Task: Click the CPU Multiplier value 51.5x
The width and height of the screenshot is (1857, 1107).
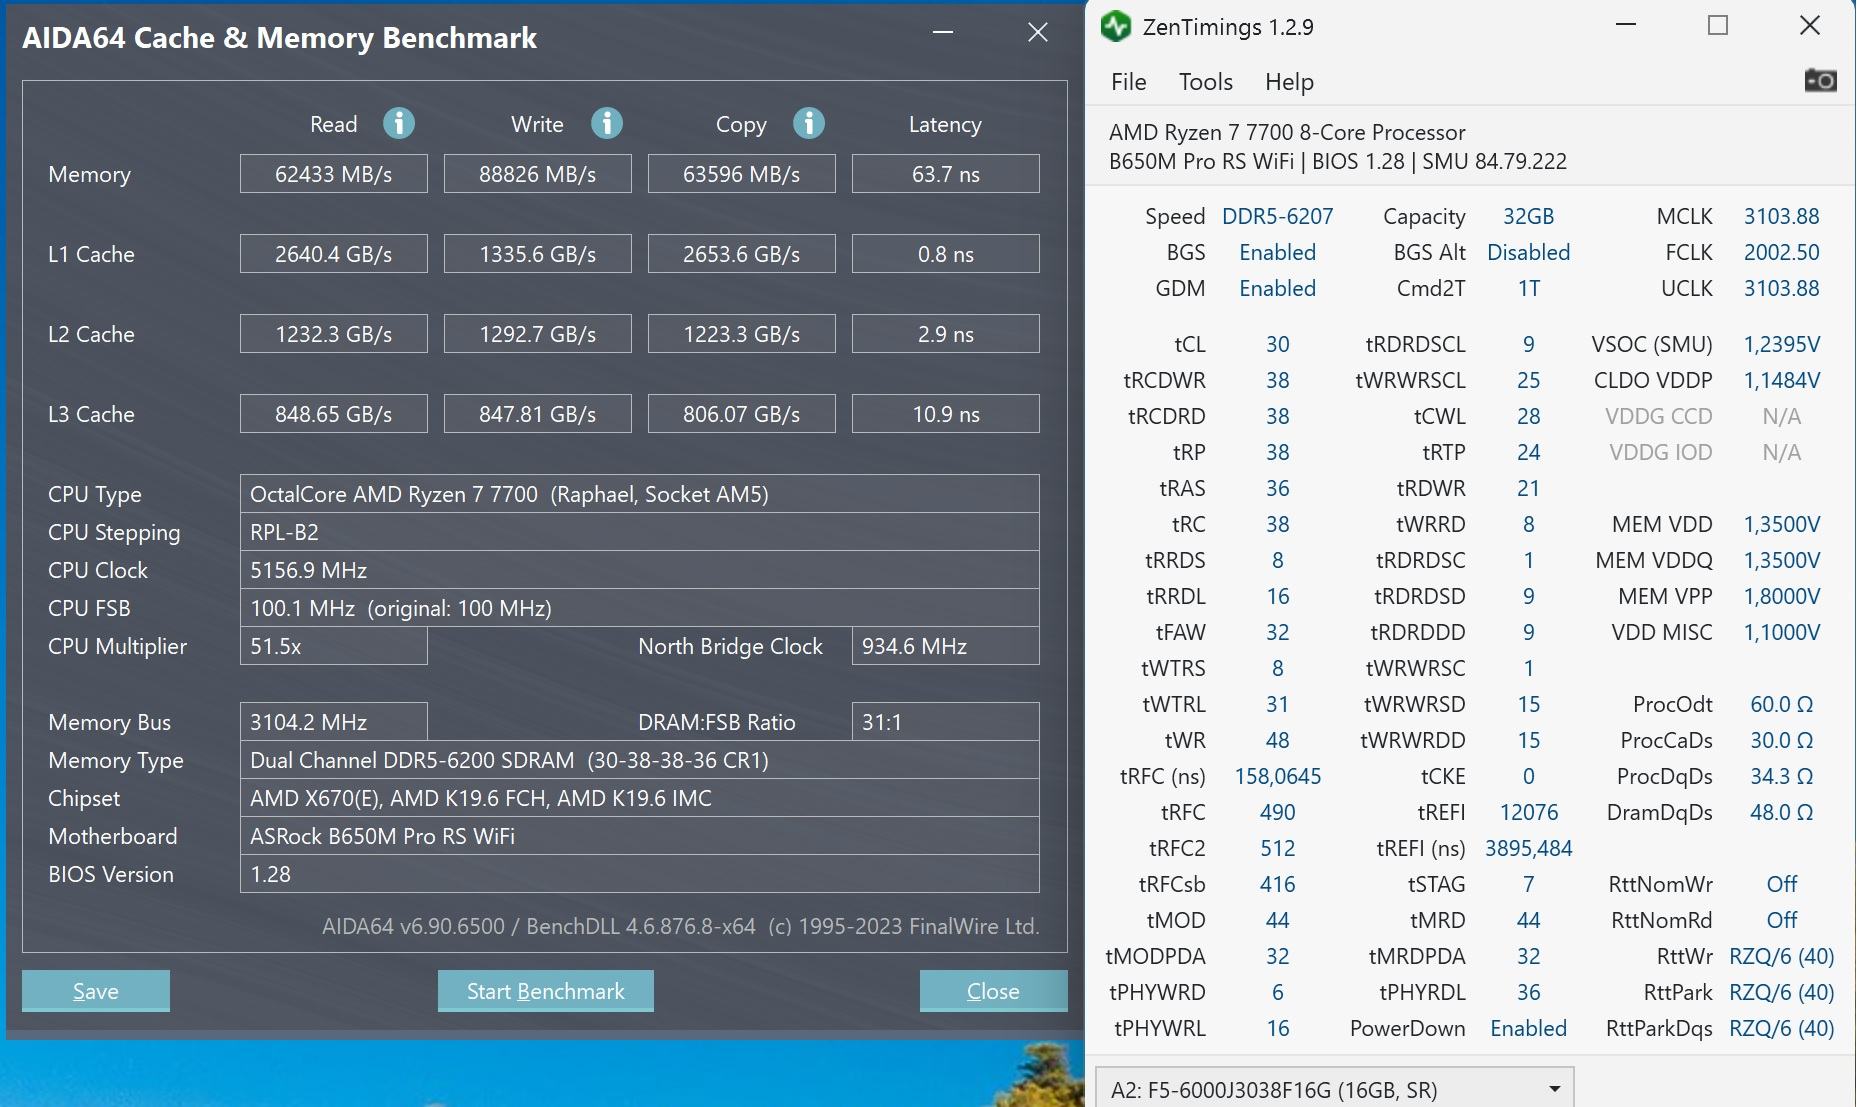Action: coord(334,646)
